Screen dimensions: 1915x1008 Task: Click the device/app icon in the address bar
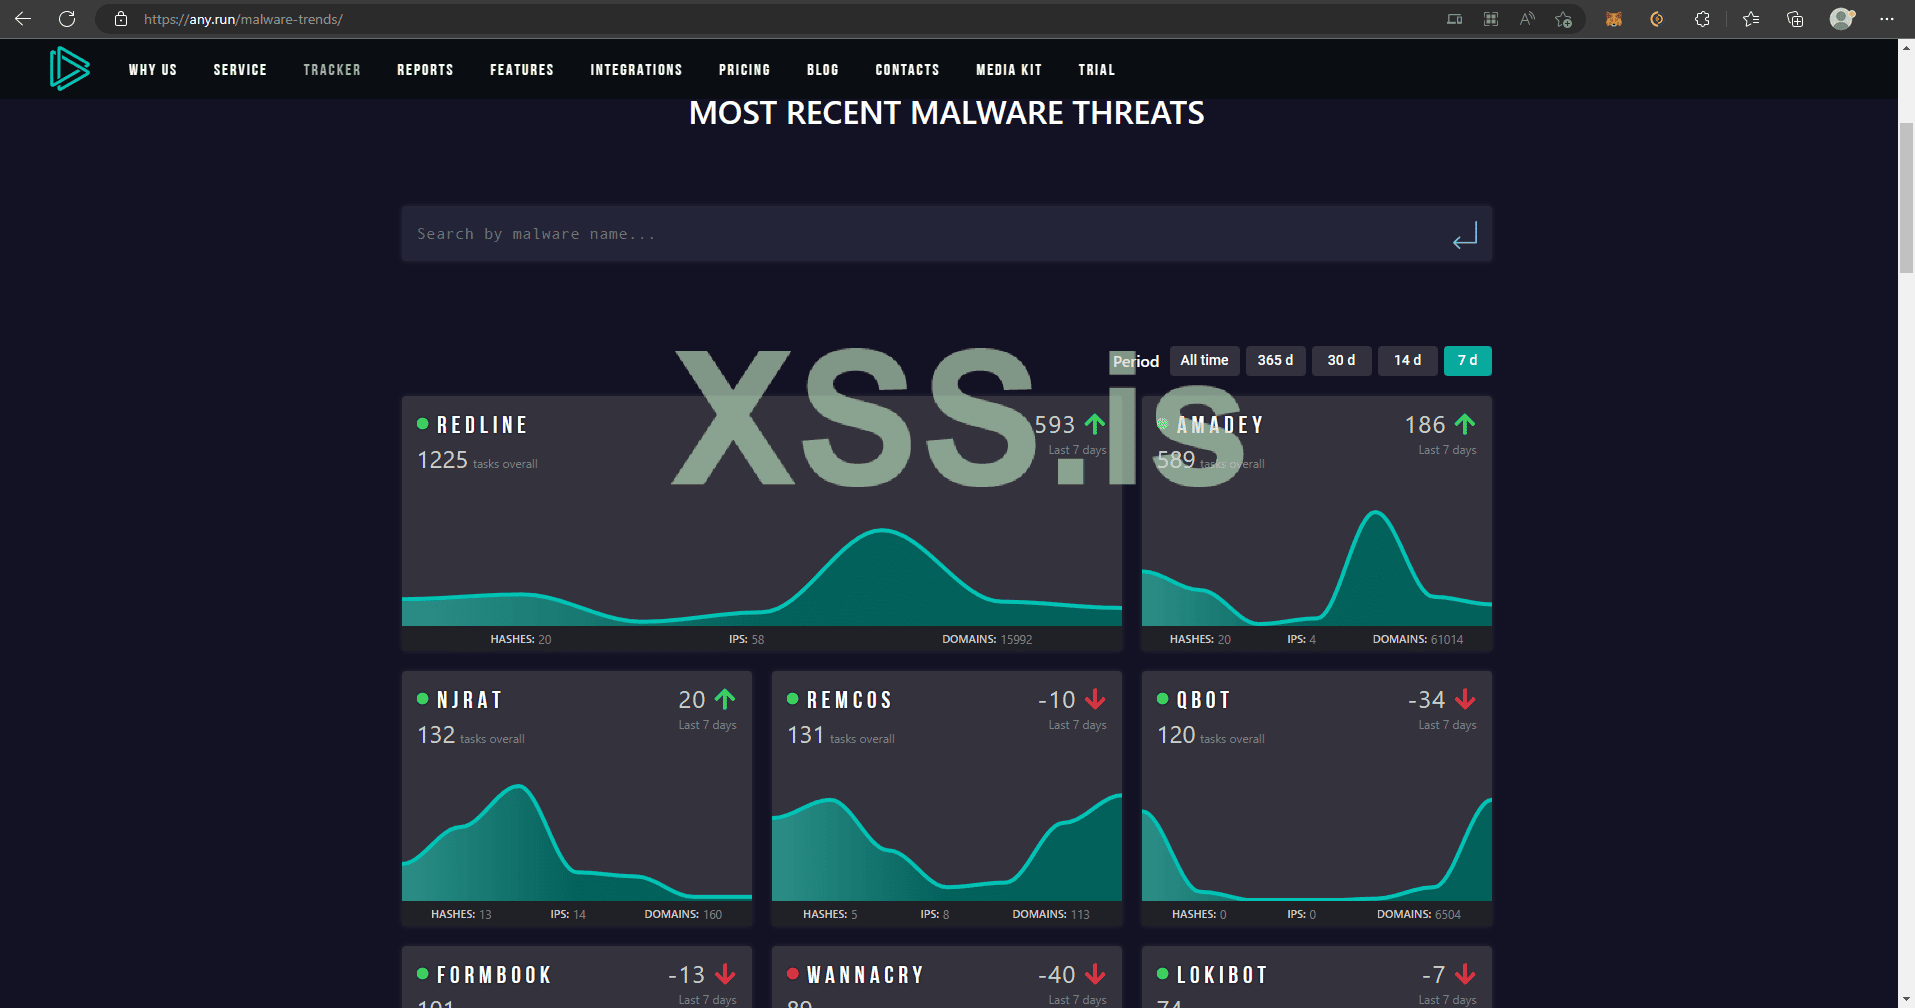coord(1454,19)
